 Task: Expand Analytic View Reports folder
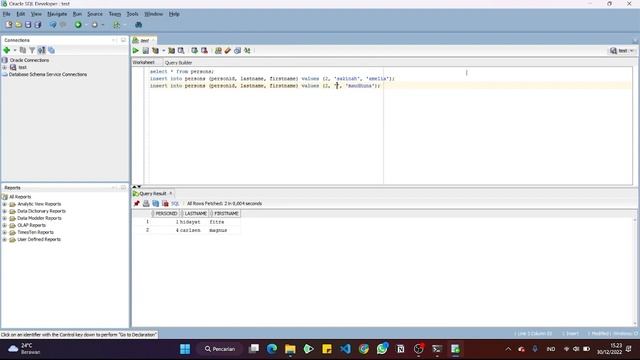click(x=5, y=204)
